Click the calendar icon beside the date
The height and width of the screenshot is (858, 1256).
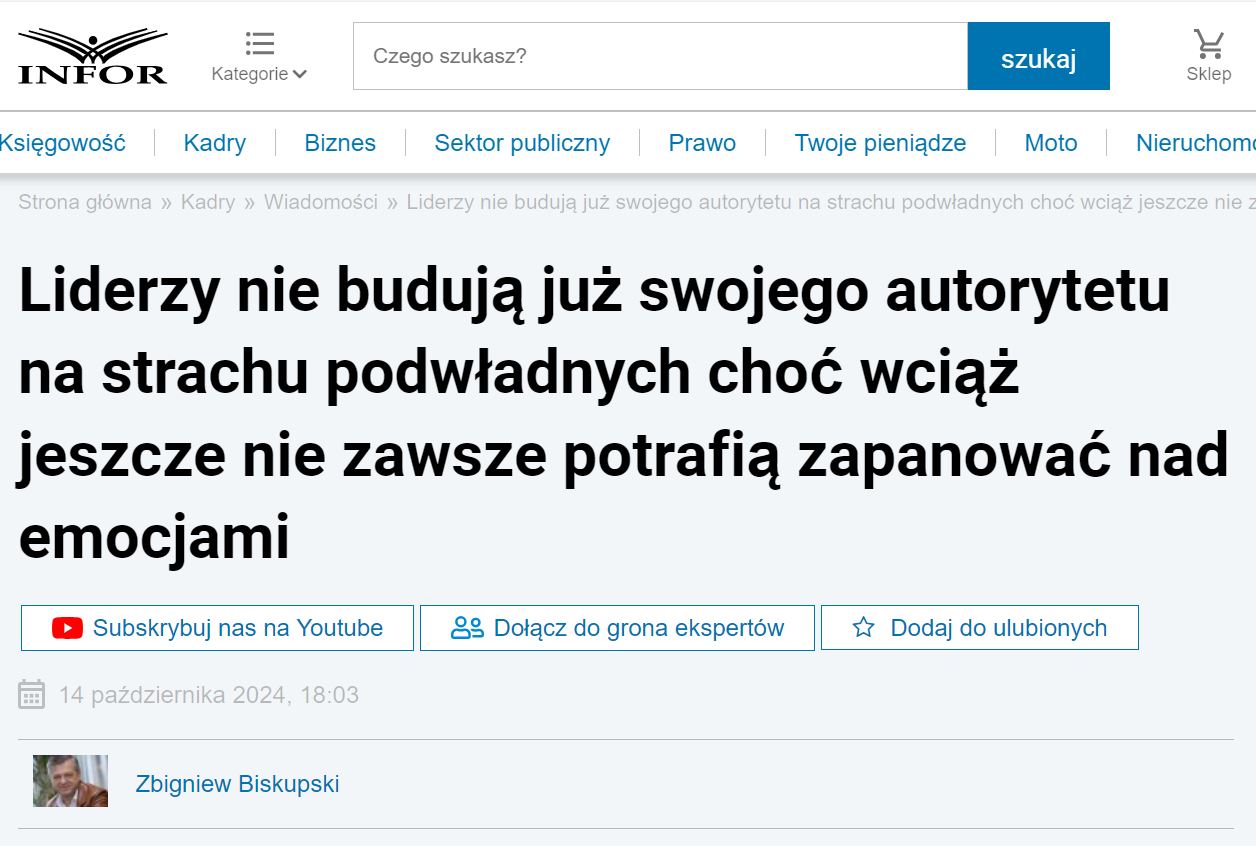32,694
